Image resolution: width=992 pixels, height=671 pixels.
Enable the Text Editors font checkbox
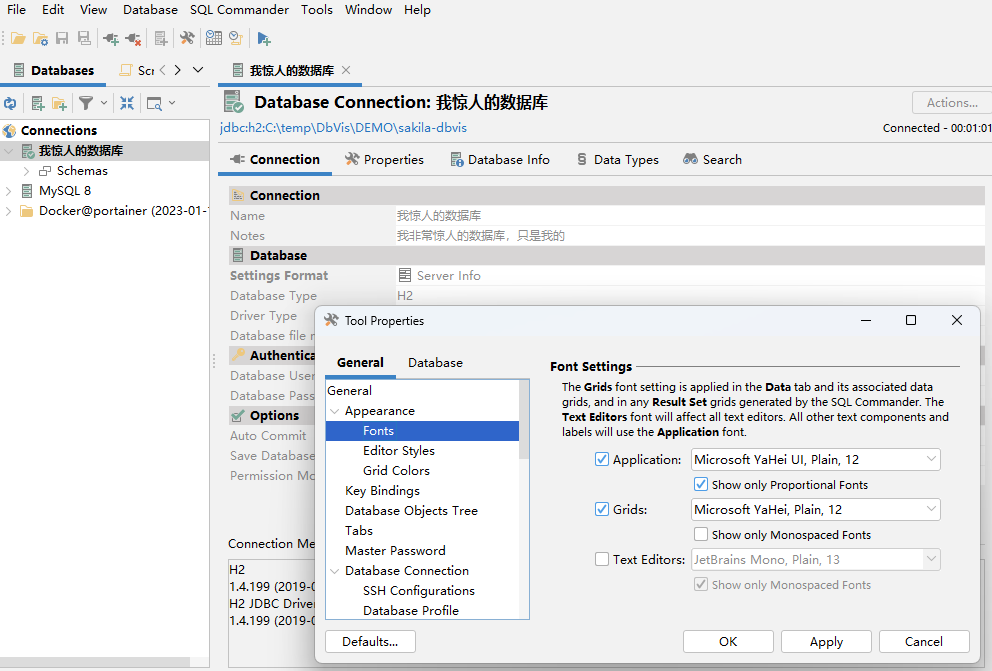click(600, 559)
